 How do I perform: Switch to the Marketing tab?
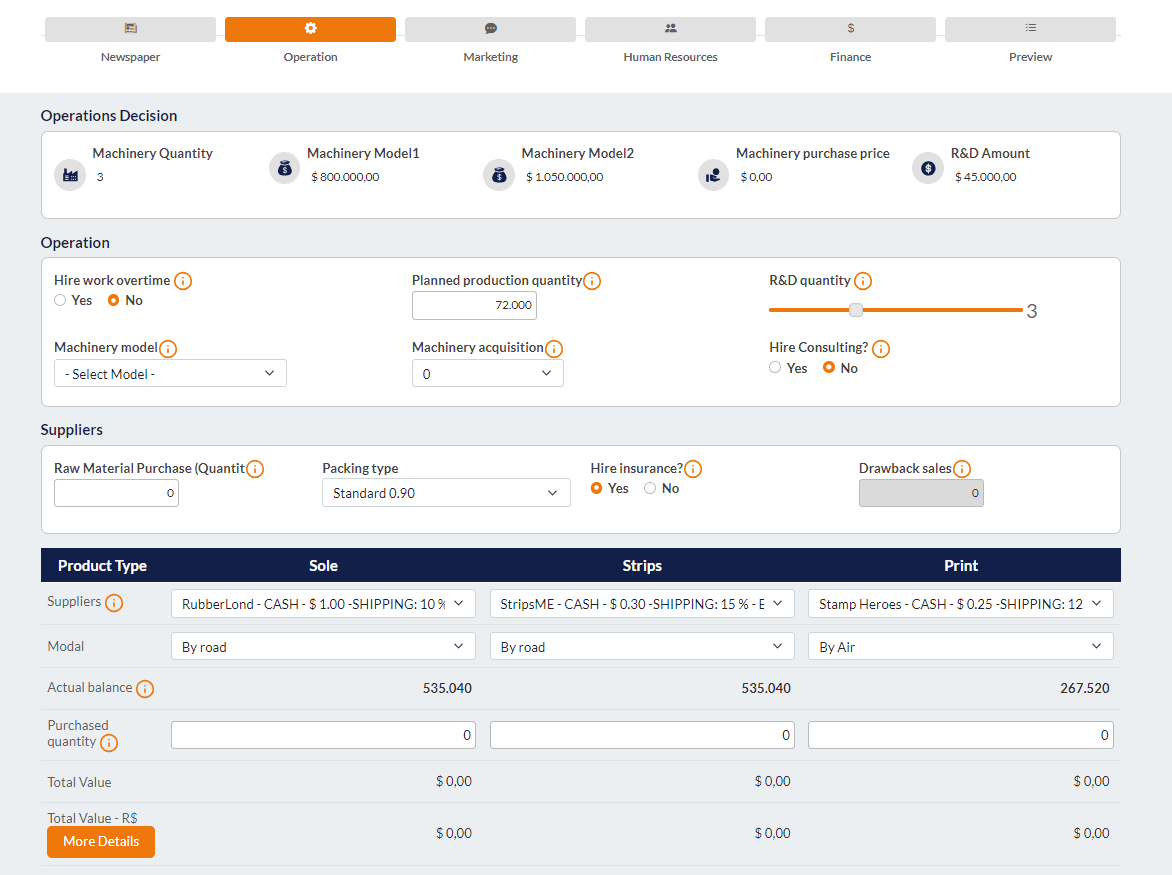pos(490,30)
